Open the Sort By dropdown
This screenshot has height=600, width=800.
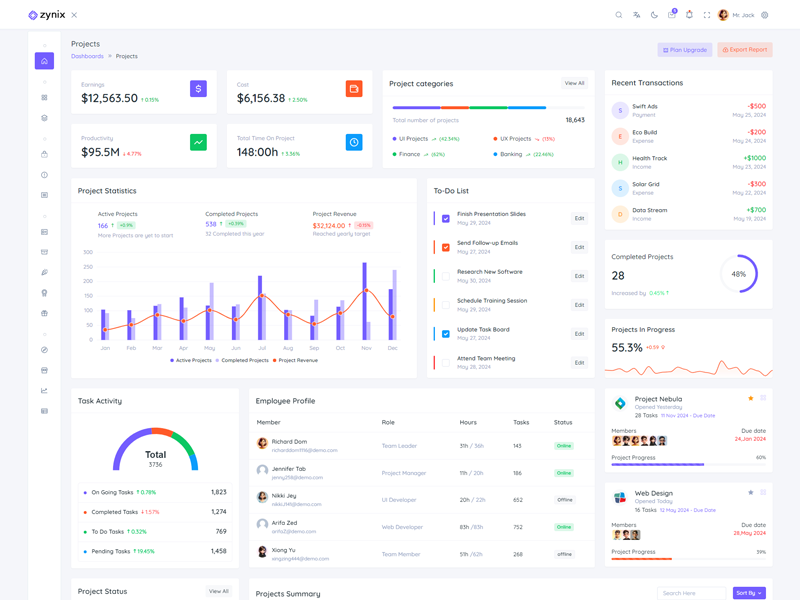pyautogui.click(x=749, y=593)
